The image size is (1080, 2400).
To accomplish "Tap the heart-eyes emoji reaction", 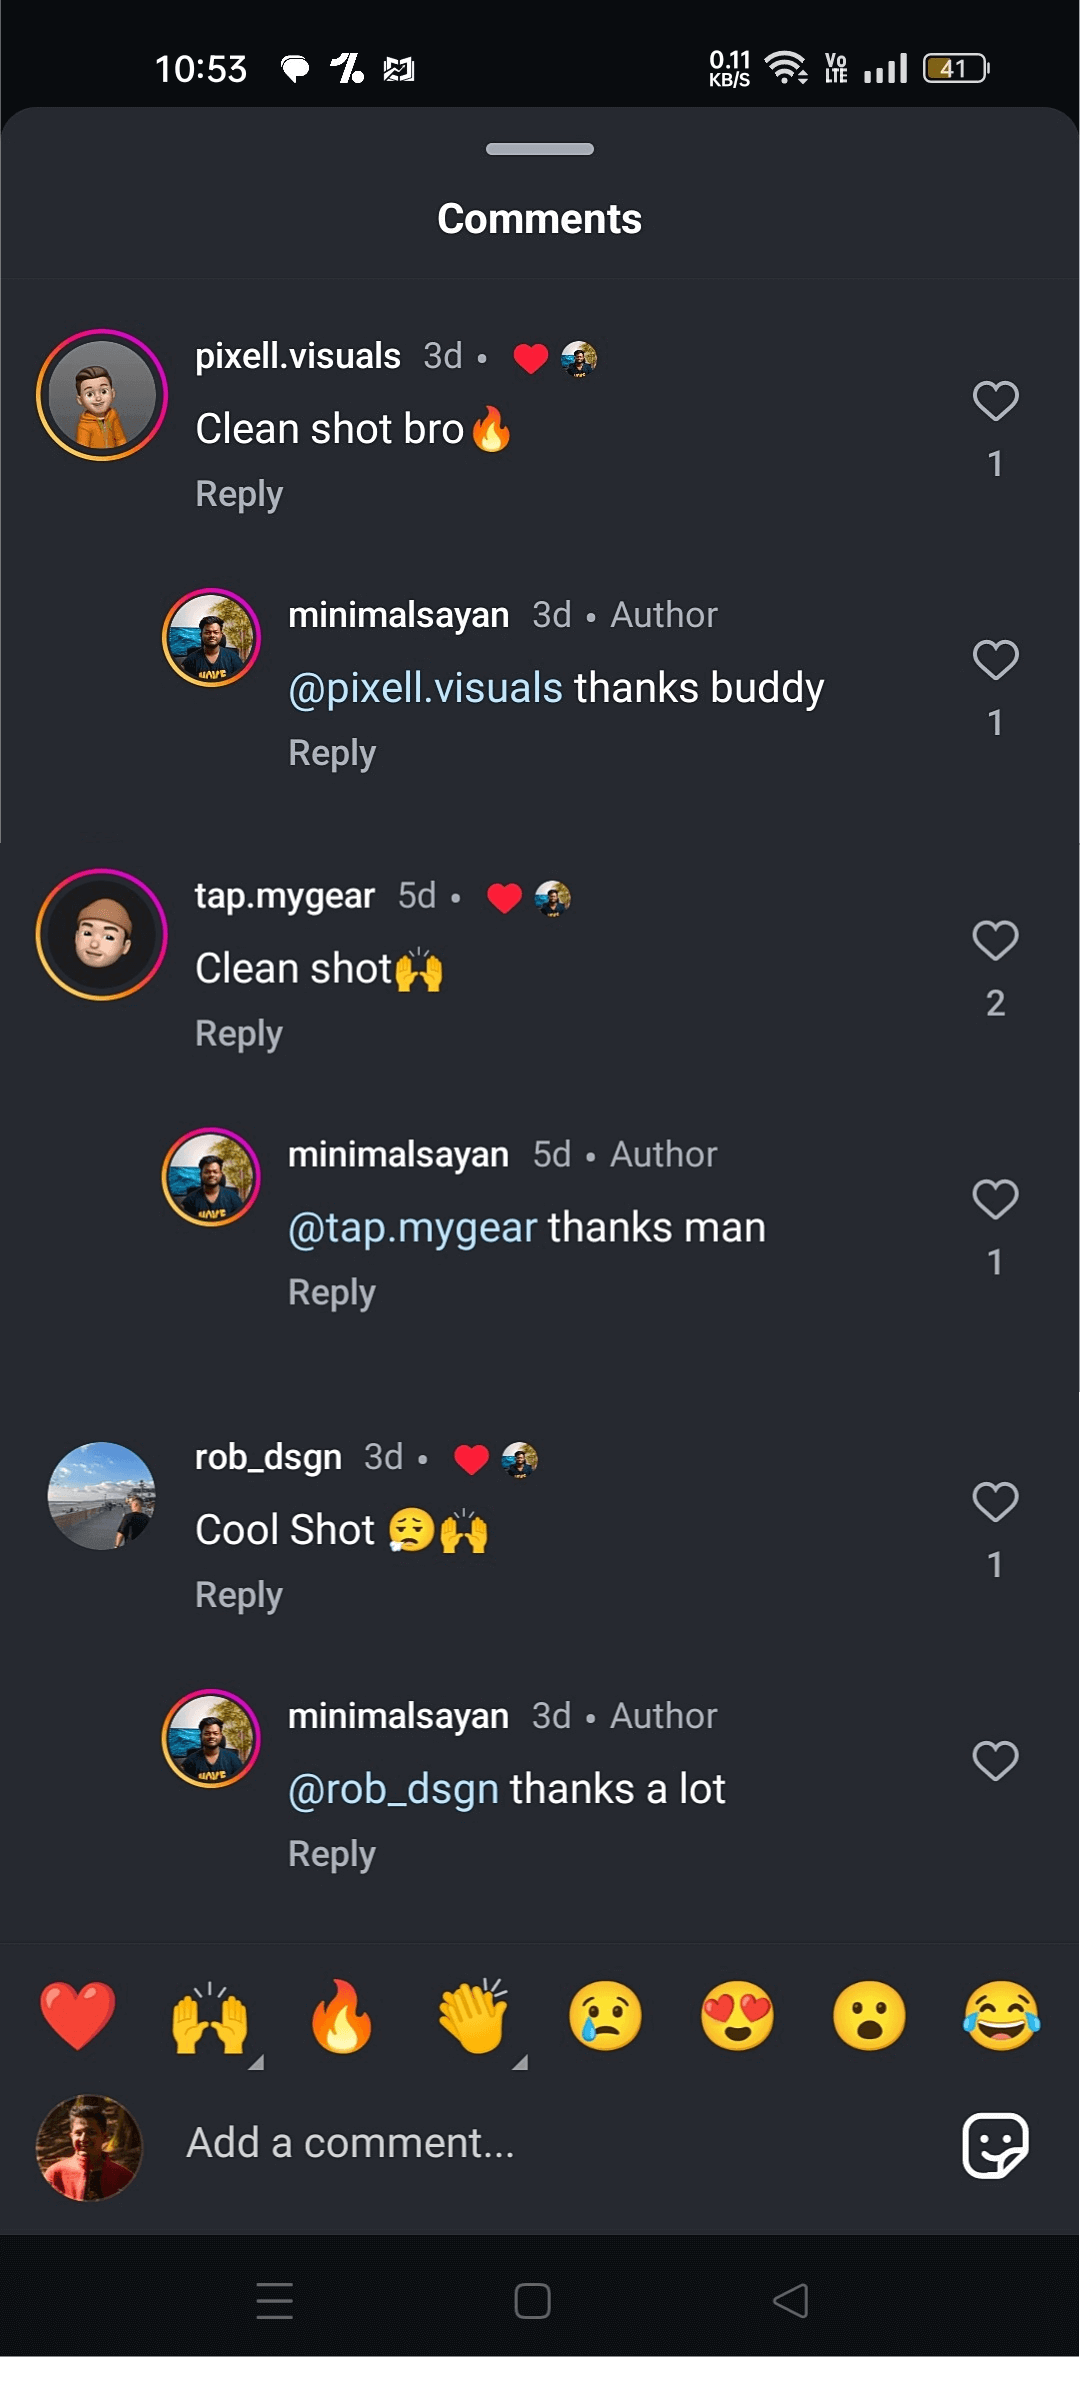I will point(737,2016).
